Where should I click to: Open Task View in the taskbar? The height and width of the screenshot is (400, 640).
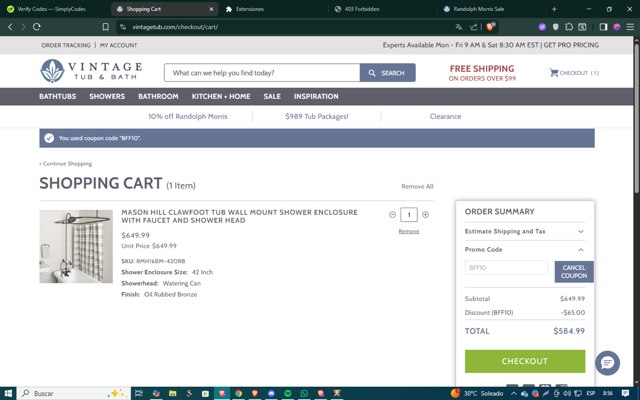[x=139, y=393]
